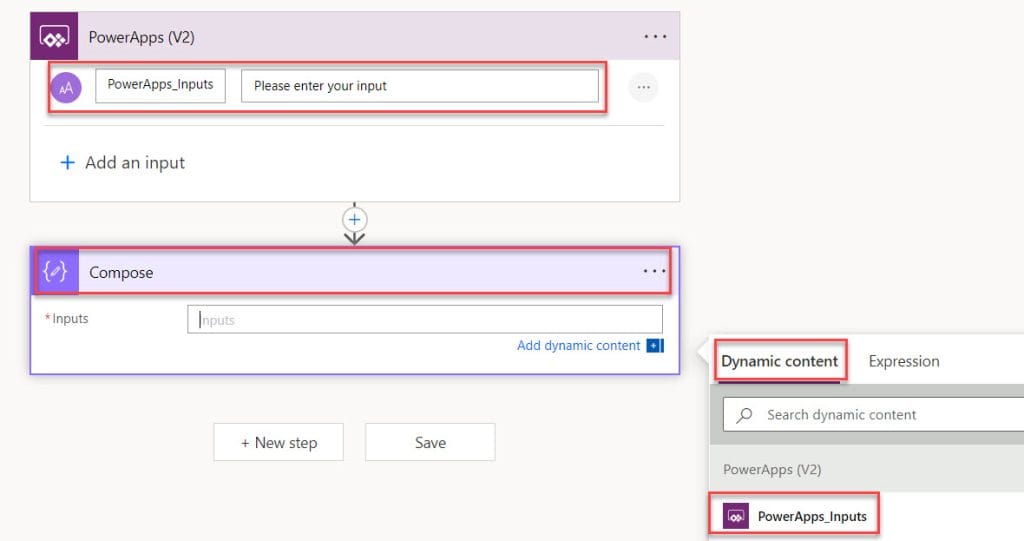1024x541 pixels.
Task: Collapse the PowerApps (V2) card header
Action: [x=355, y=37]
